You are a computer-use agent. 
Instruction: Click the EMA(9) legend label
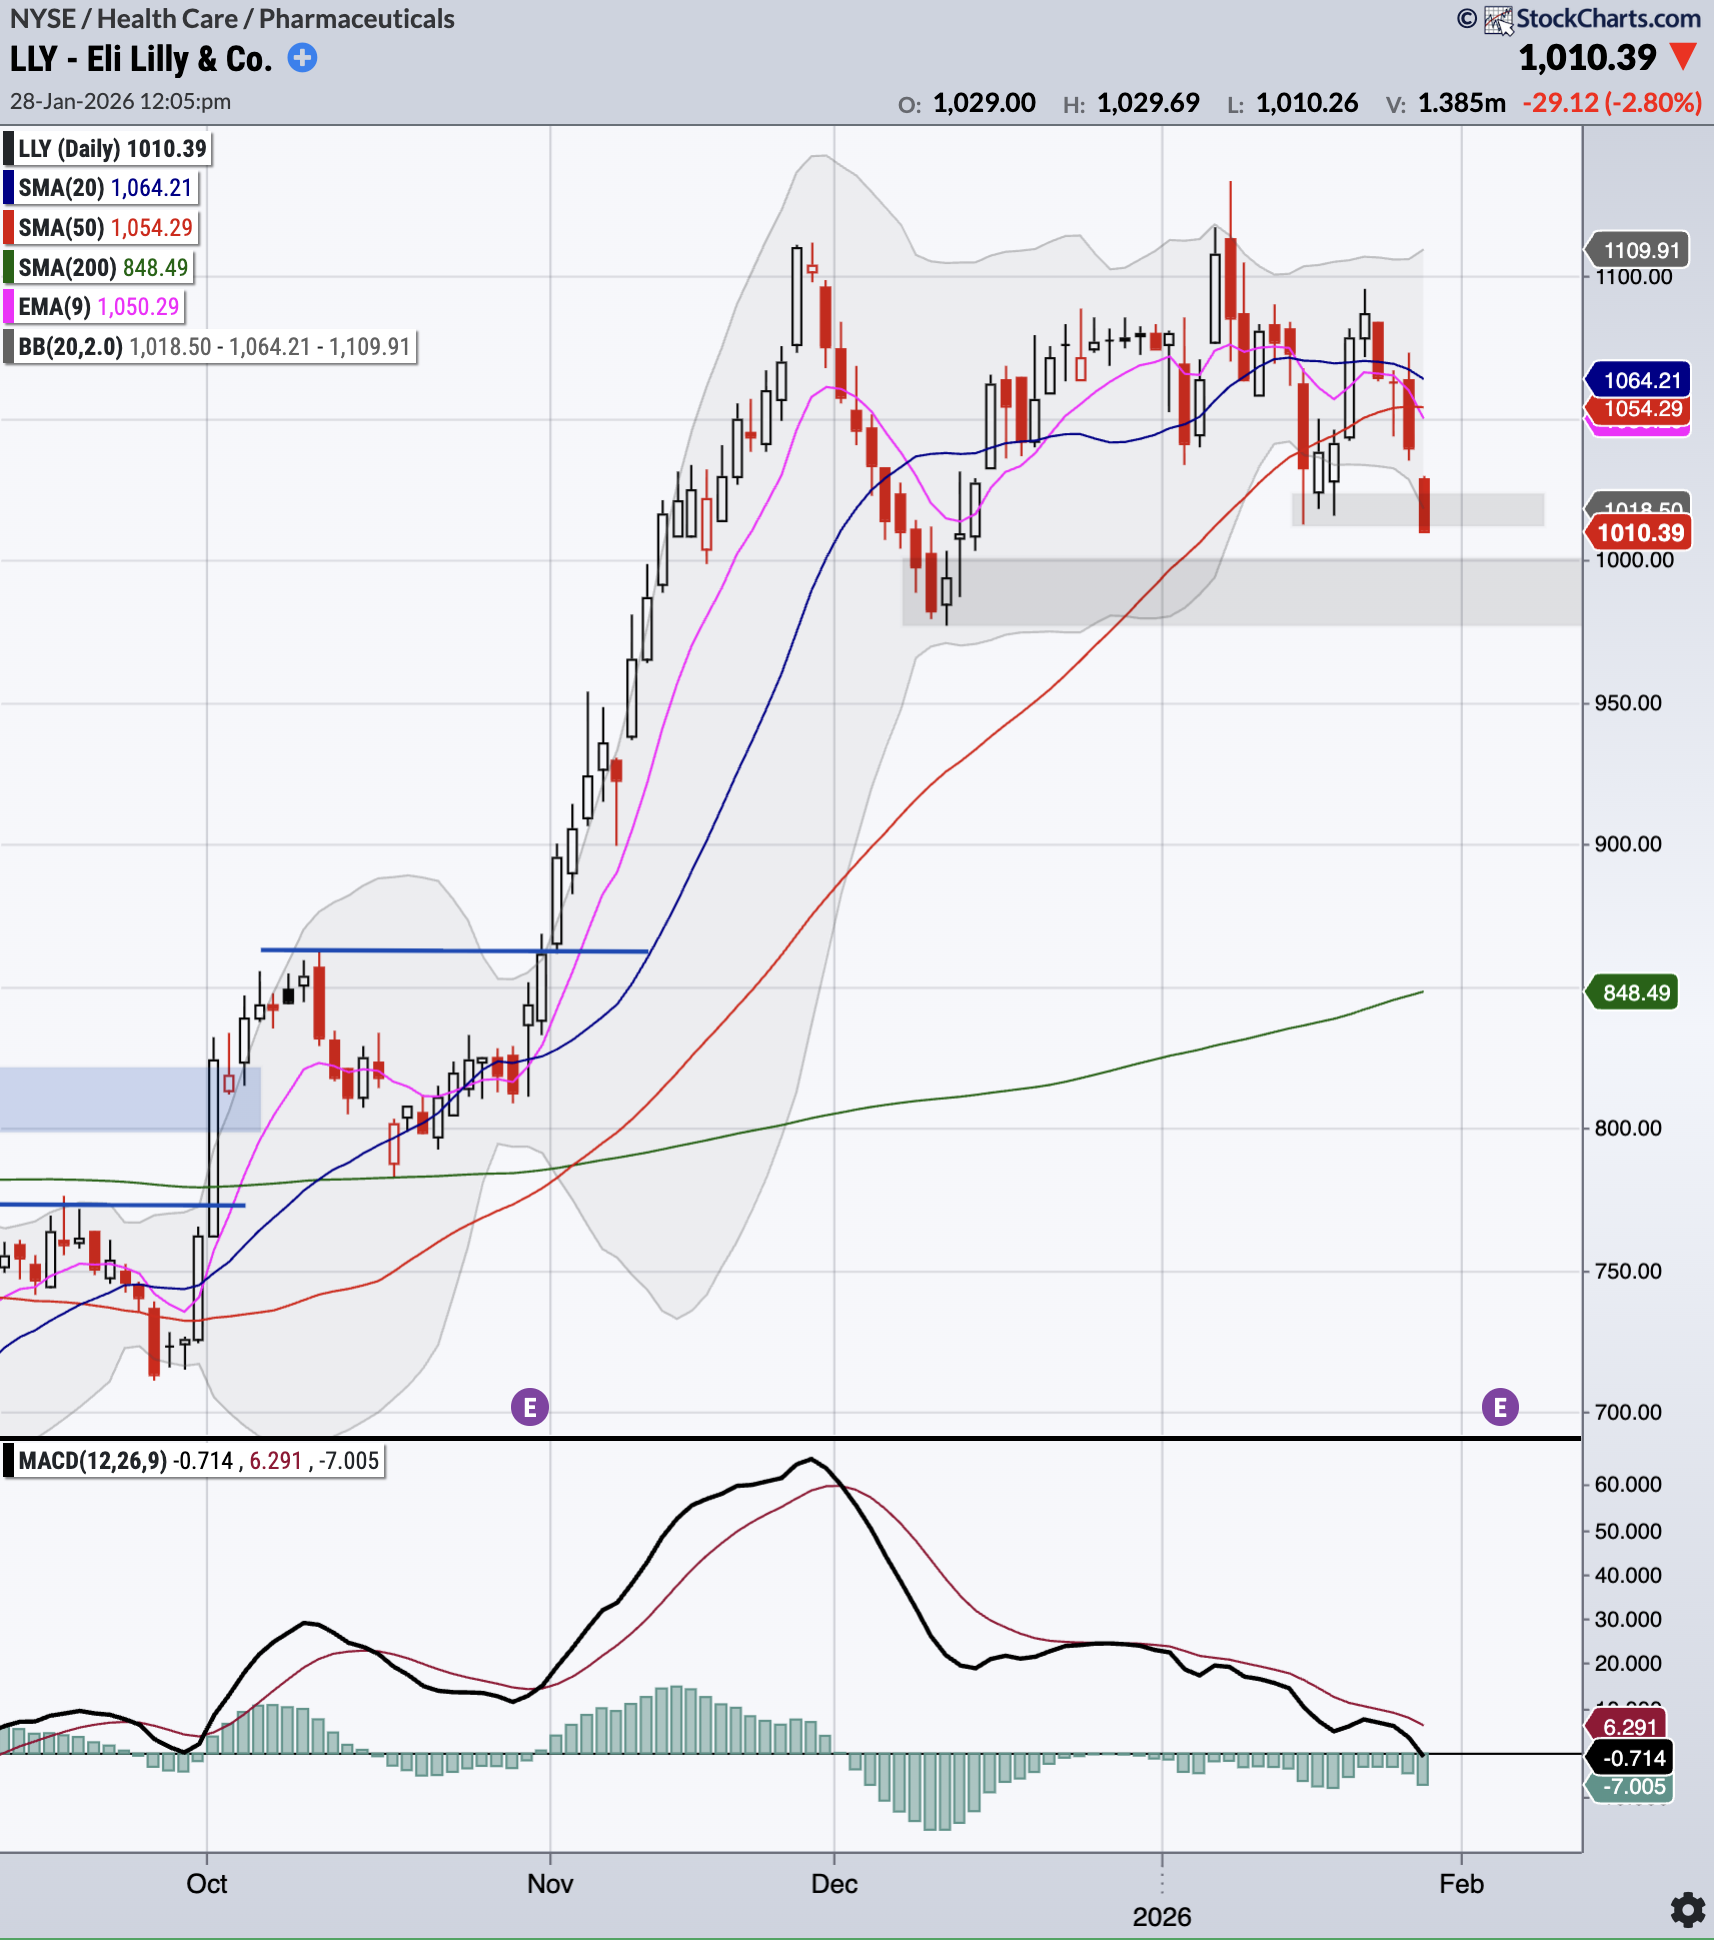point(98,307)
